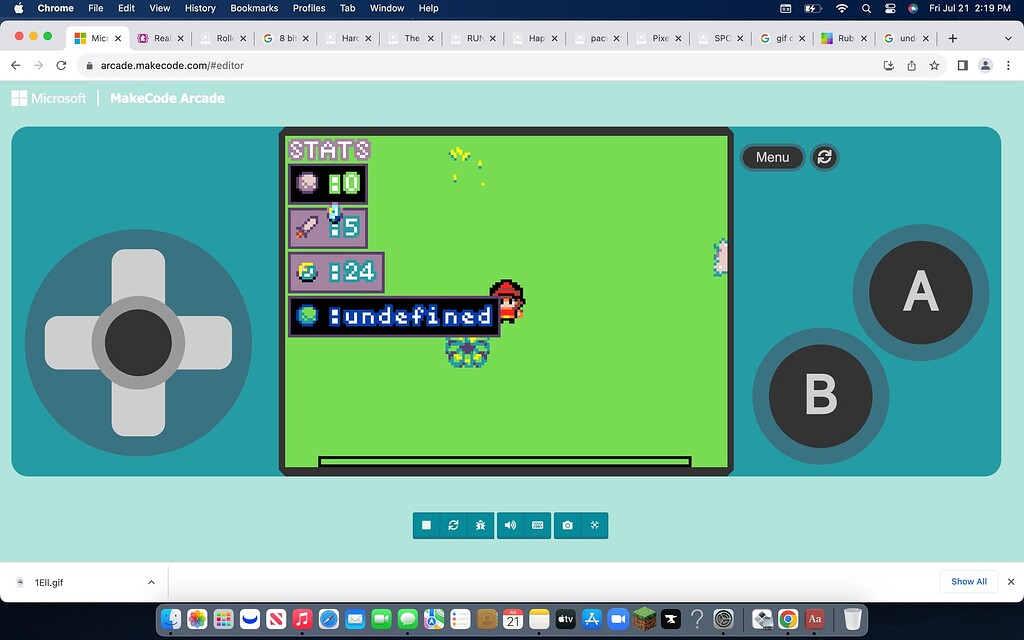
Task: Open Finder from the dock
Action: click(x=171, y=618)
